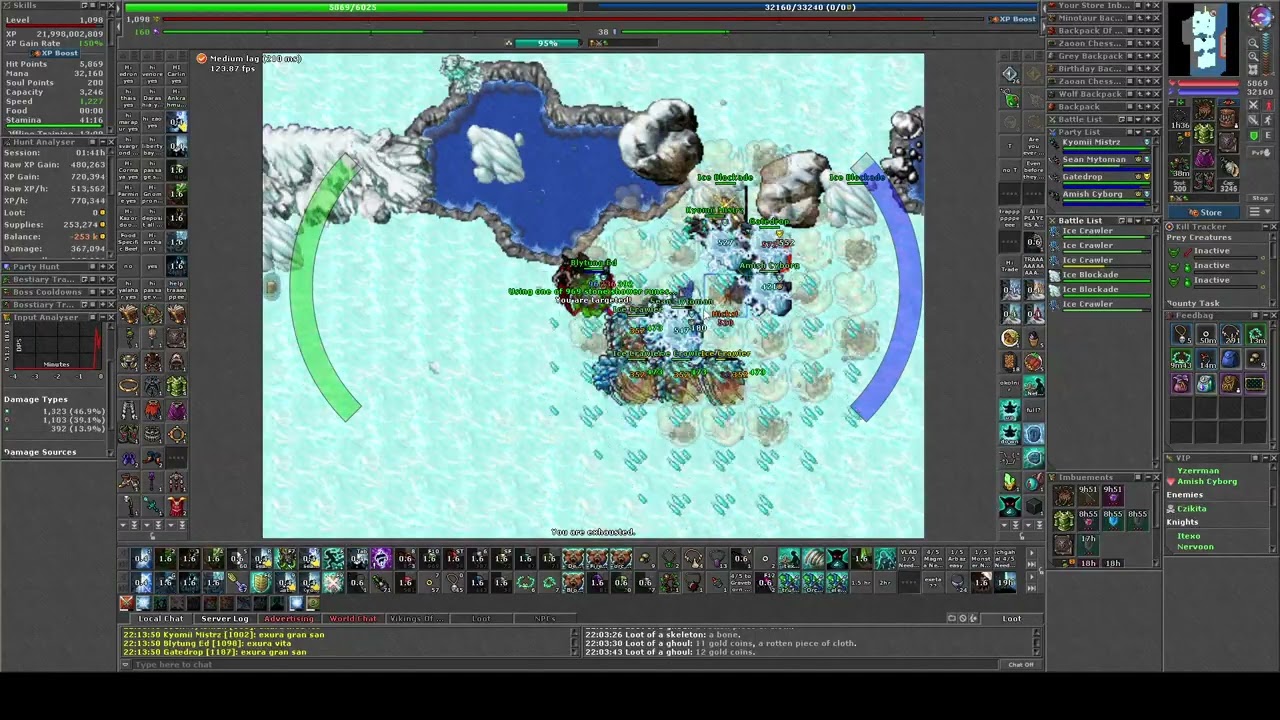Switch to the World Chat tab

coord(353,618)
